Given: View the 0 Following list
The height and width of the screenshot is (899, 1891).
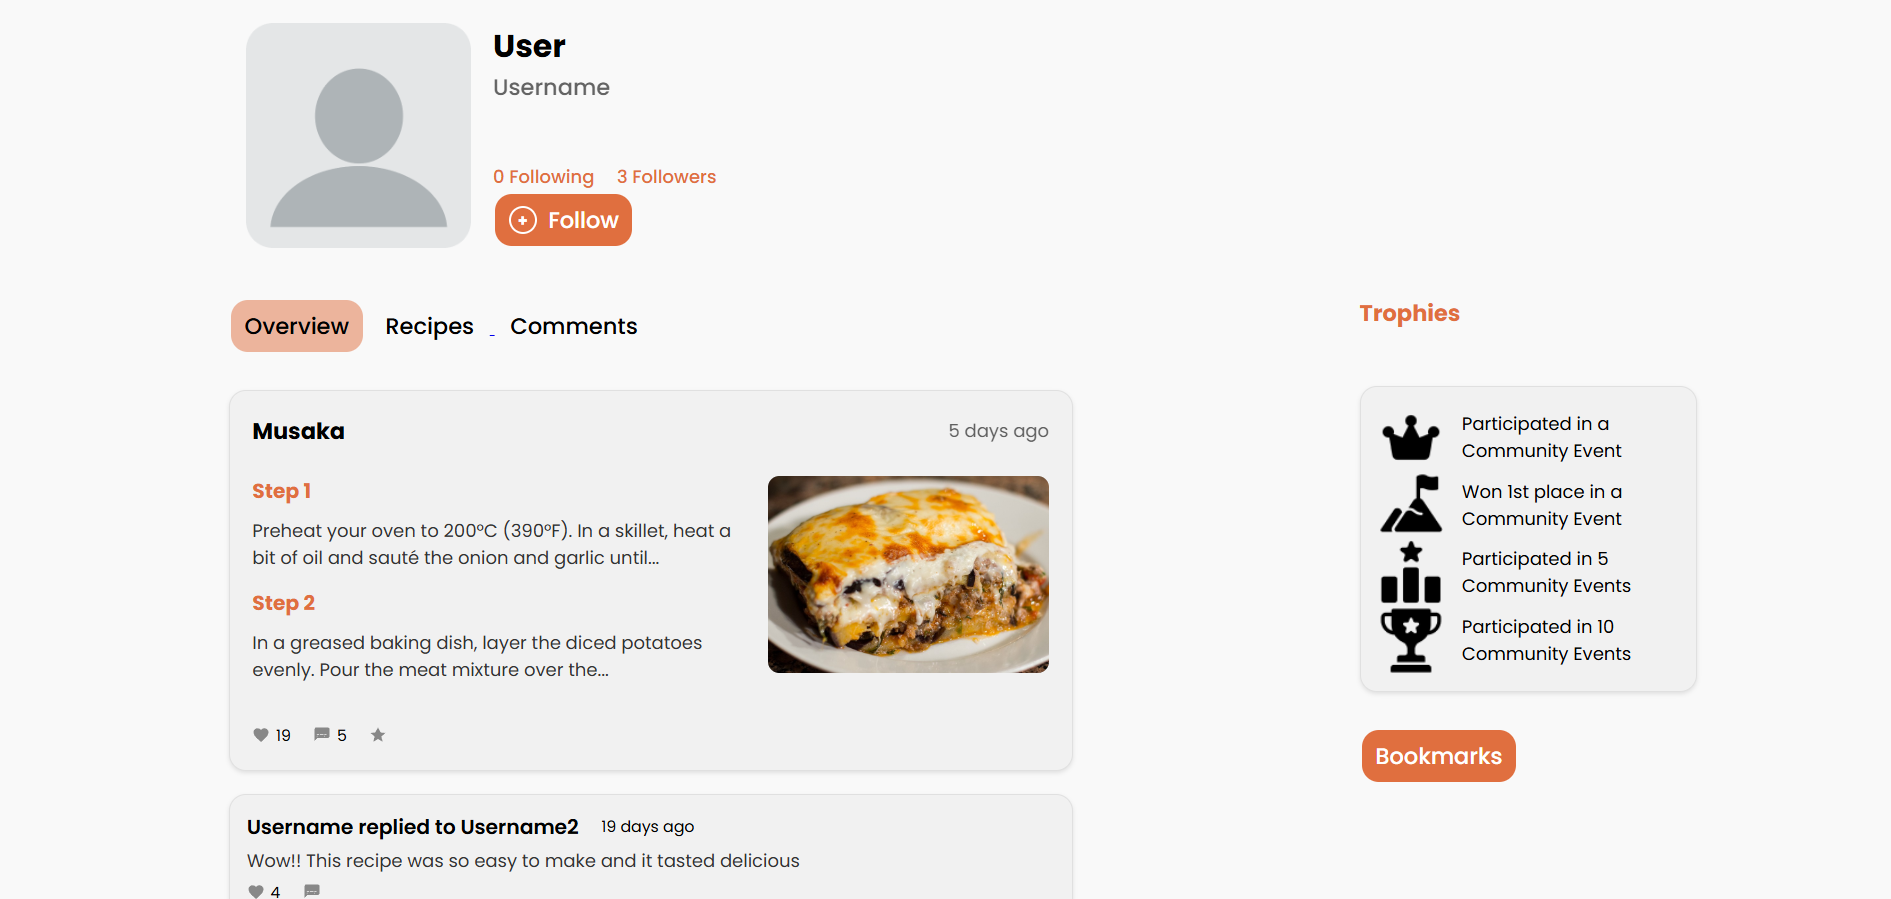Looking at the screenshot, I should click(x=543, y=177).
